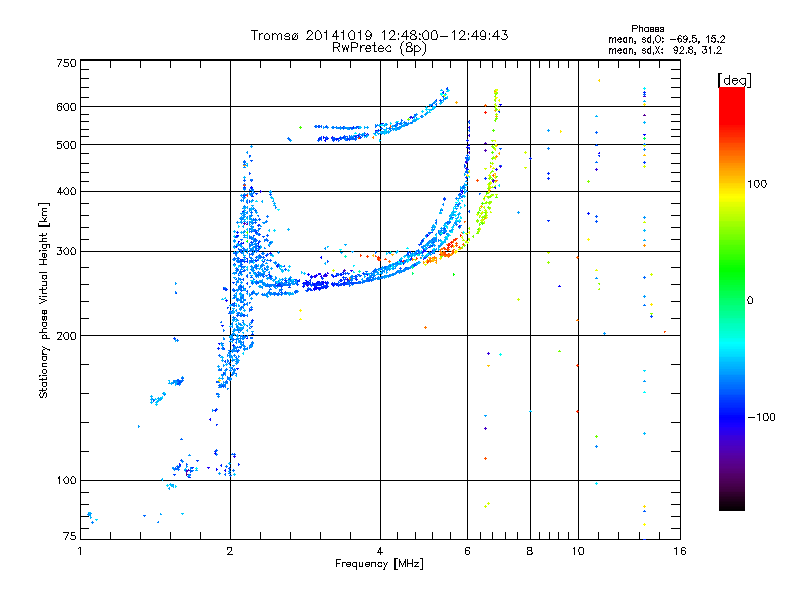Viewport: 800px width, 600px height.
Task: Click the y-axis label '600'
Action: coord(66,107)
